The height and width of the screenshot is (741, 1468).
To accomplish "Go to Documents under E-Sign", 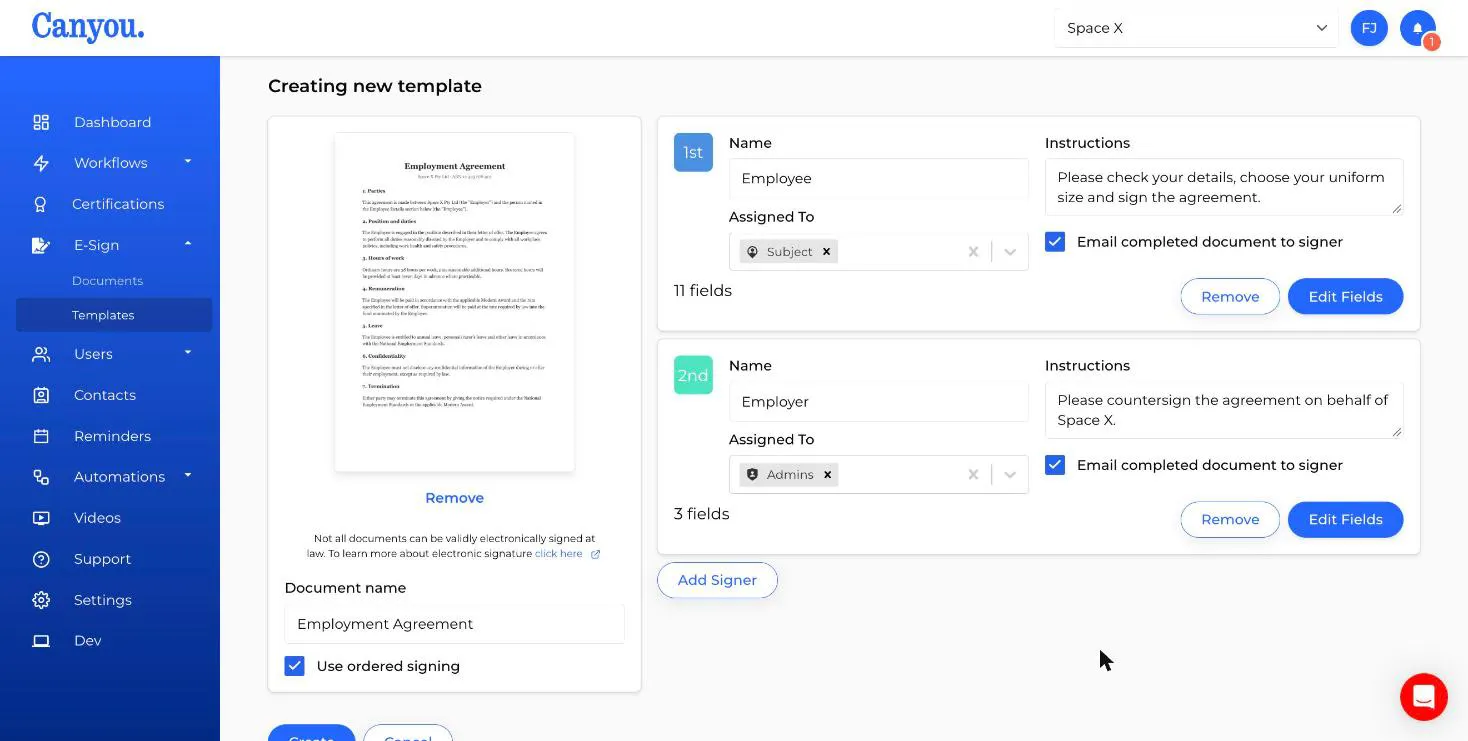I will point(107,281).
